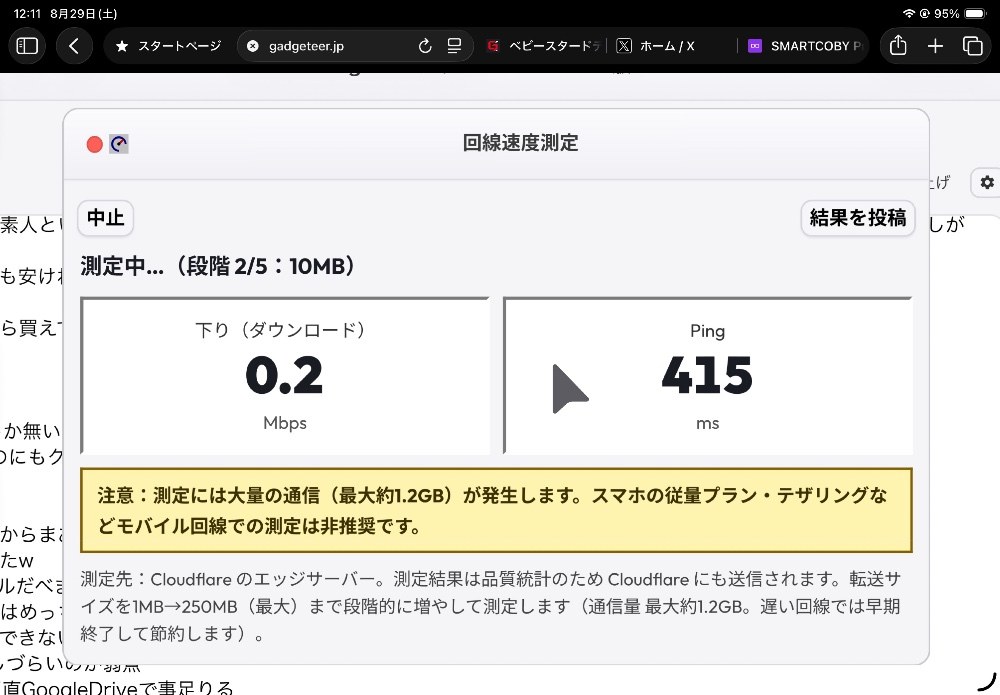Switch to the ホーム / X tab
This screenshot has height=695, width=1000.
point(656,46)
